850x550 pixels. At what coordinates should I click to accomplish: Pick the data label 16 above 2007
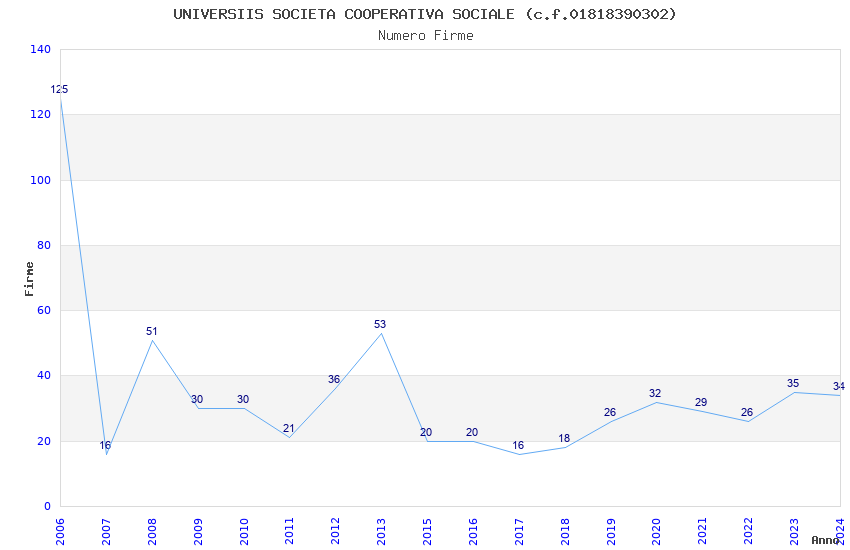tap(105, 445)
